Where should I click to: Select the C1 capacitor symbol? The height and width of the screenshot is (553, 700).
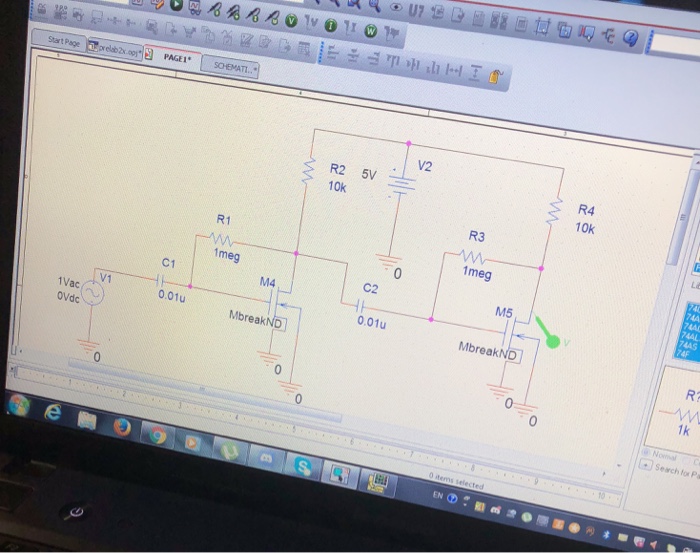161,281
